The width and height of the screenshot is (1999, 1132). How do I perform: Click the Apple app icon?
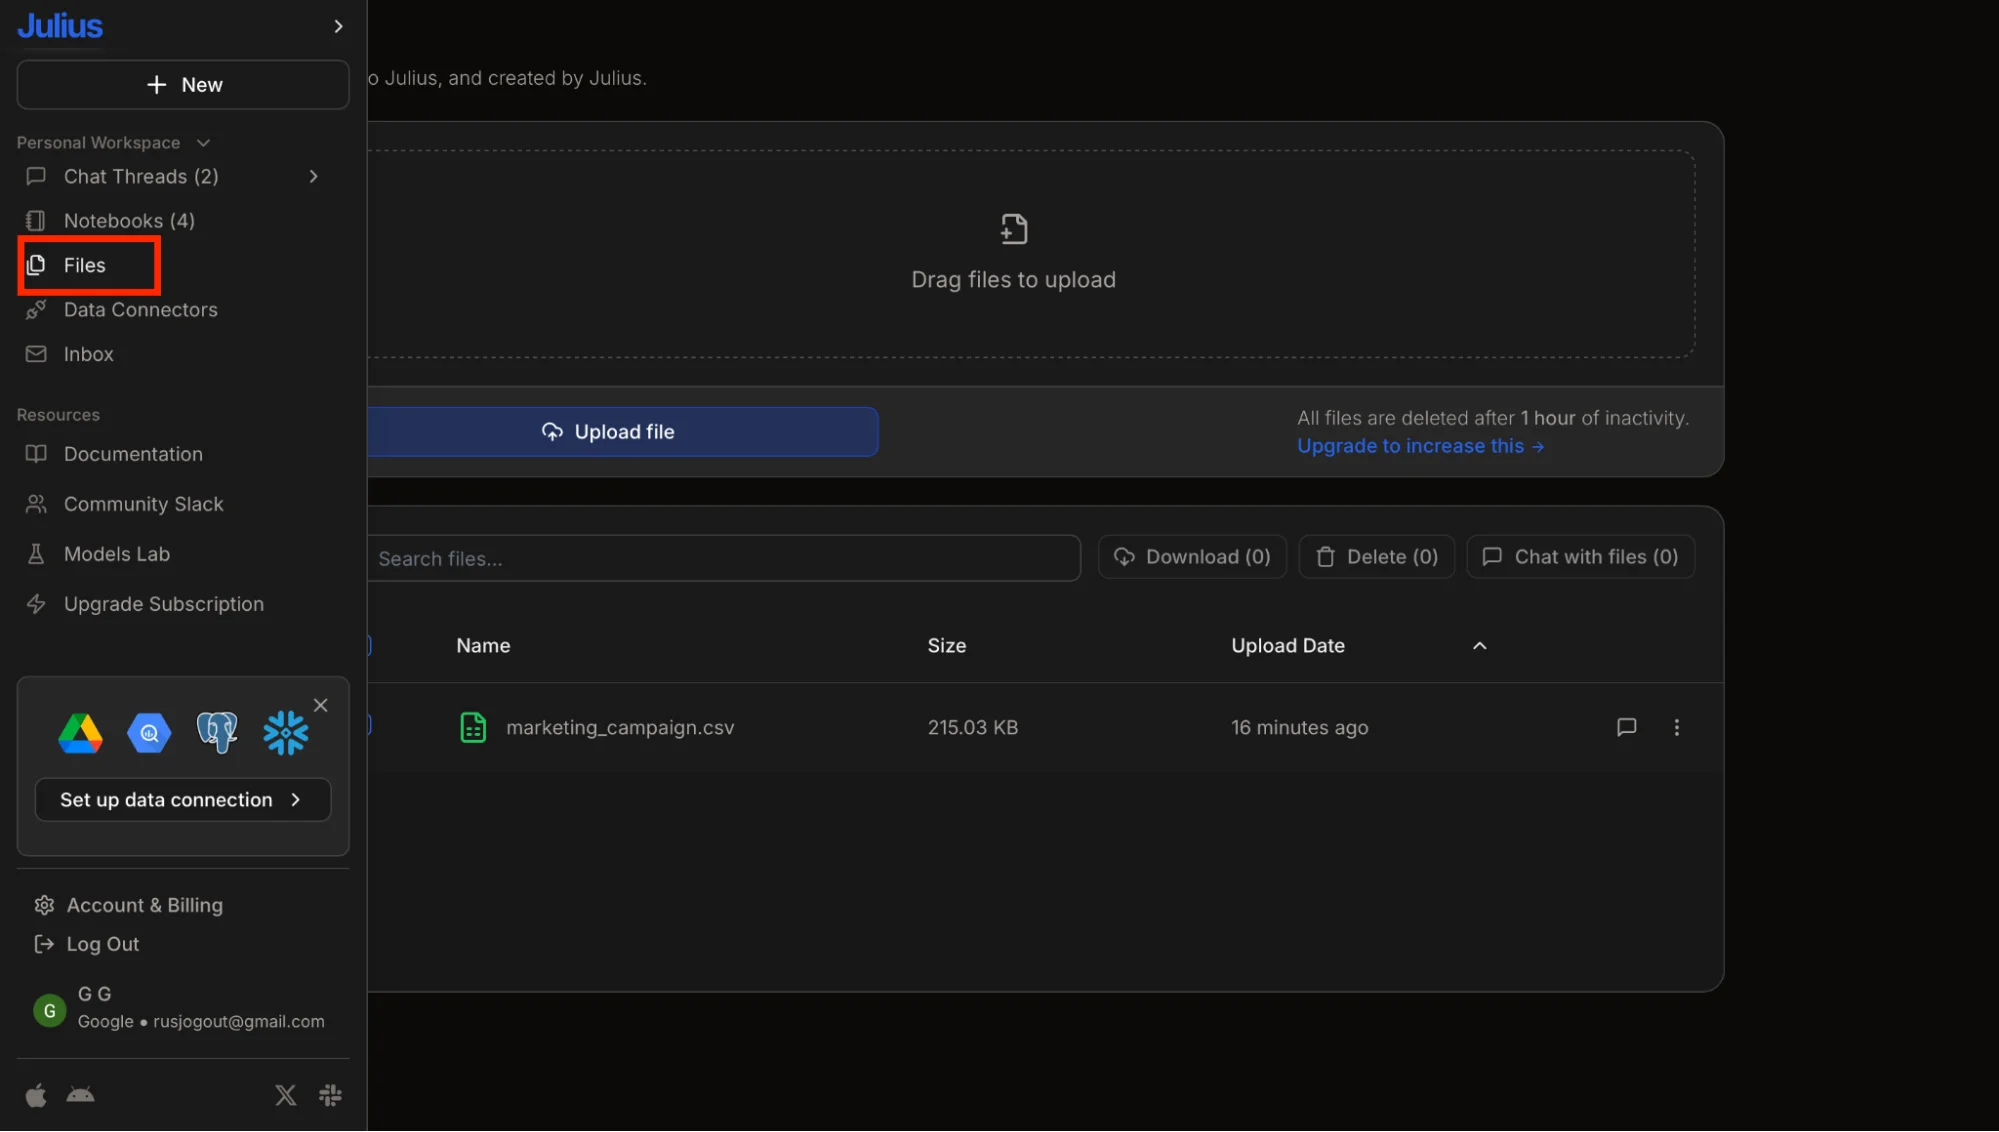tap(36, 1097)
